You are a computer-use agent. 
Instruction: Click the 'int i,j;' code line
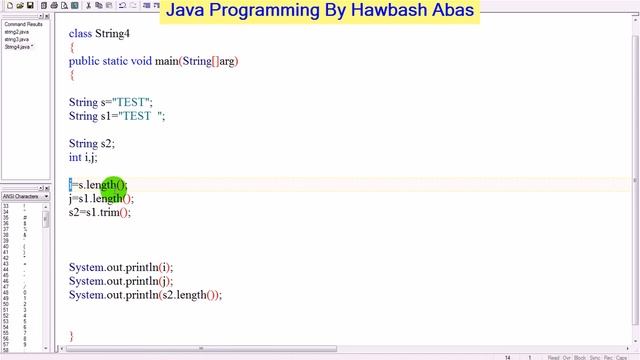[x=83, y=158]
